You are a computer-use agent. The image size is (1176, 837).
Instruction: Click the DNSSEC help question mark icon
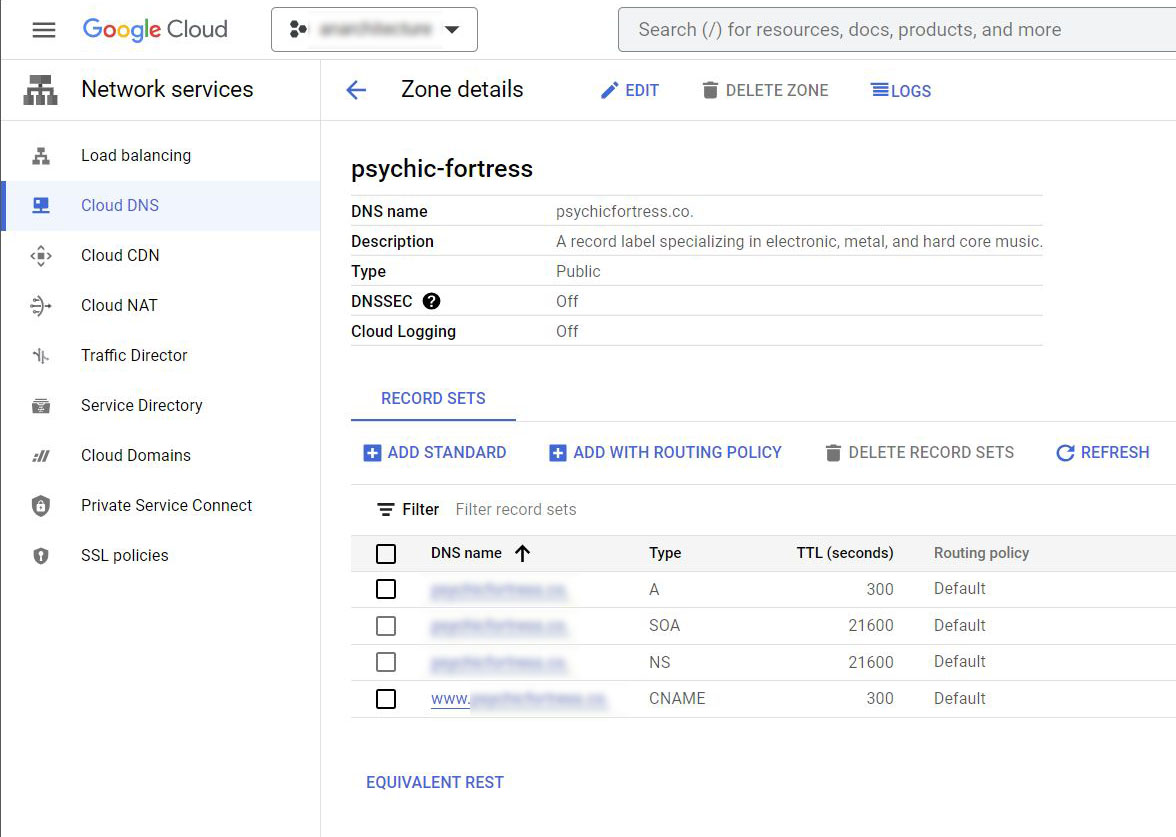(x=431, y=302)
